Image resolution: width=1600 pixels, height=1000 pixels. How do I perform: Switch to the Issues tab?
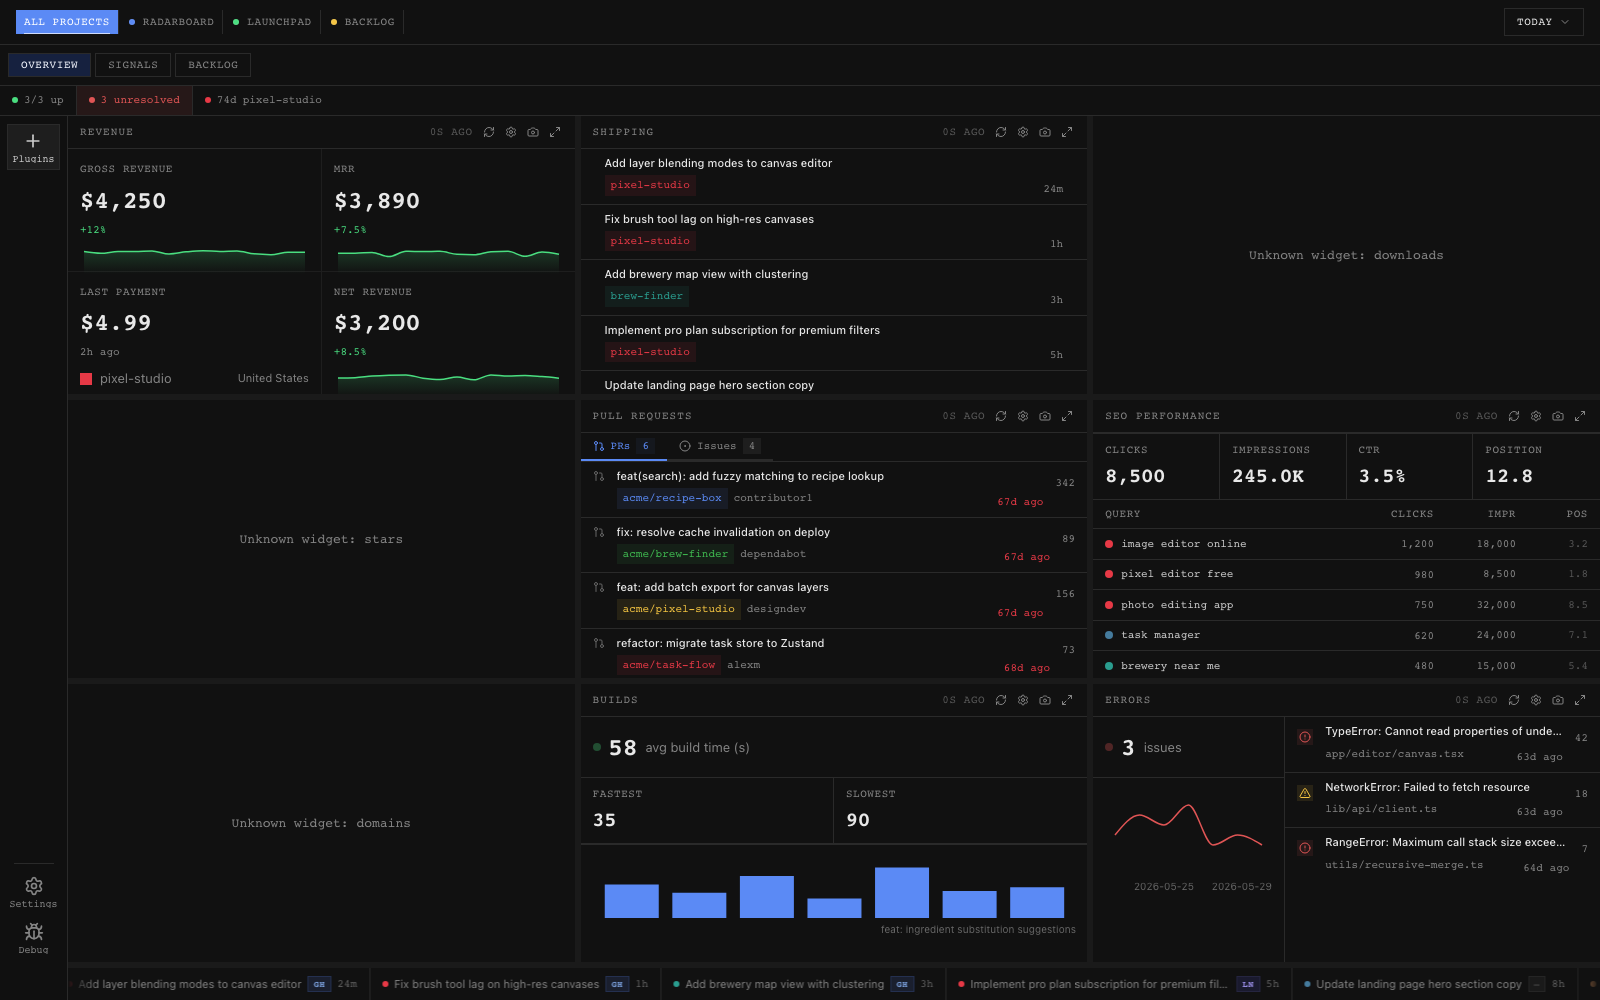(x=718, y=446)
